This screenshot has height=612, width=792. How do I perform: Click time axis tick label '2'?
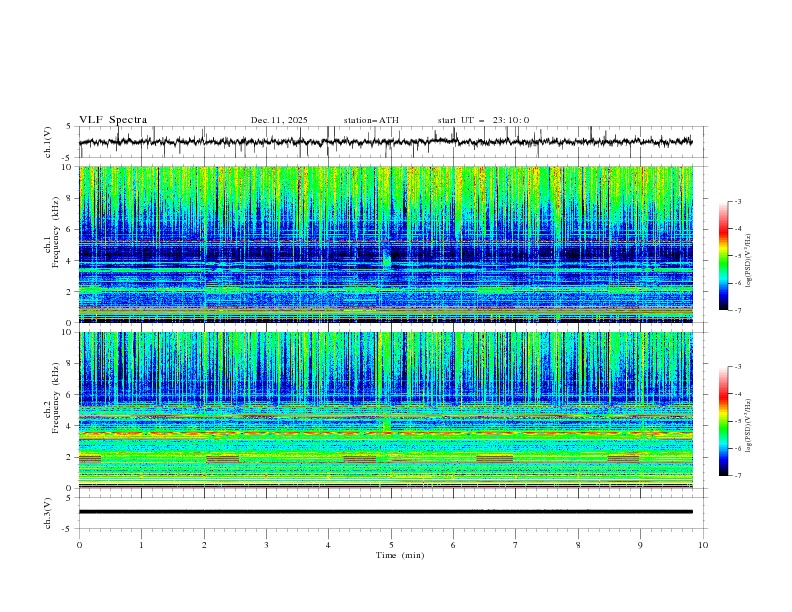[x=204, y=545]
